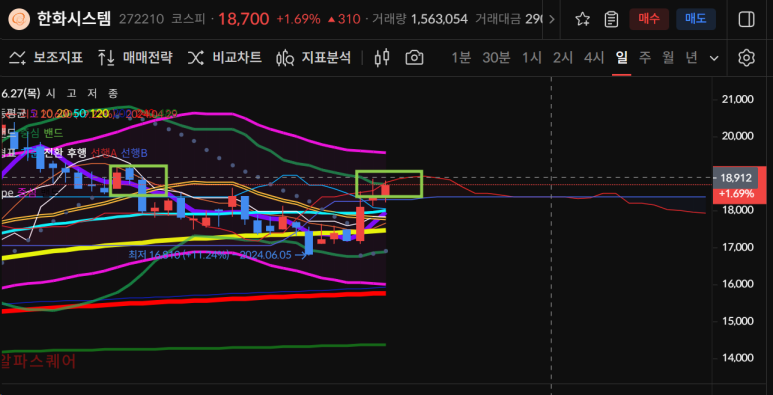Switch to 2시 interval
Screen dimensions: 773x395
click(563, 58)
